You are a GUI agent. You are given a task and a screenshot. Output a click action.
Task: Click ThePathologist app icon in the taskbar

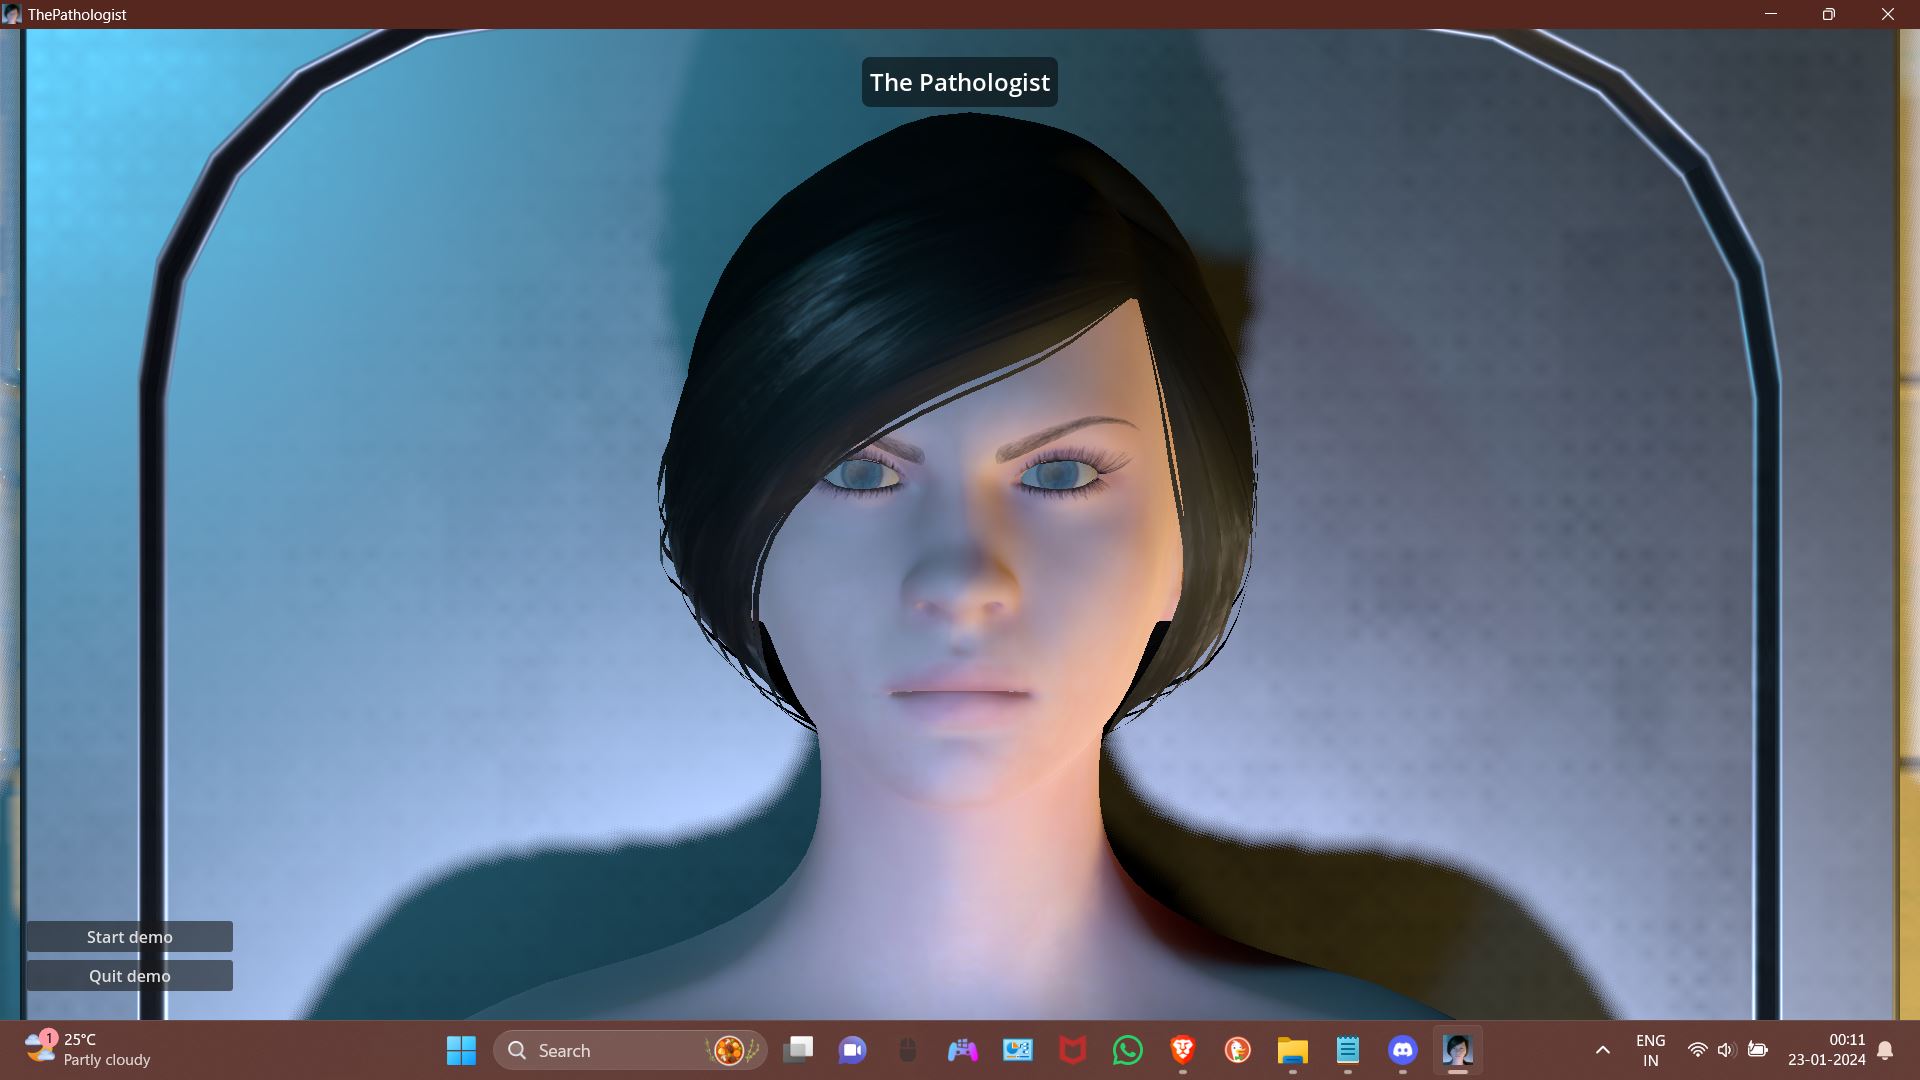(x=1457, y=1050)
